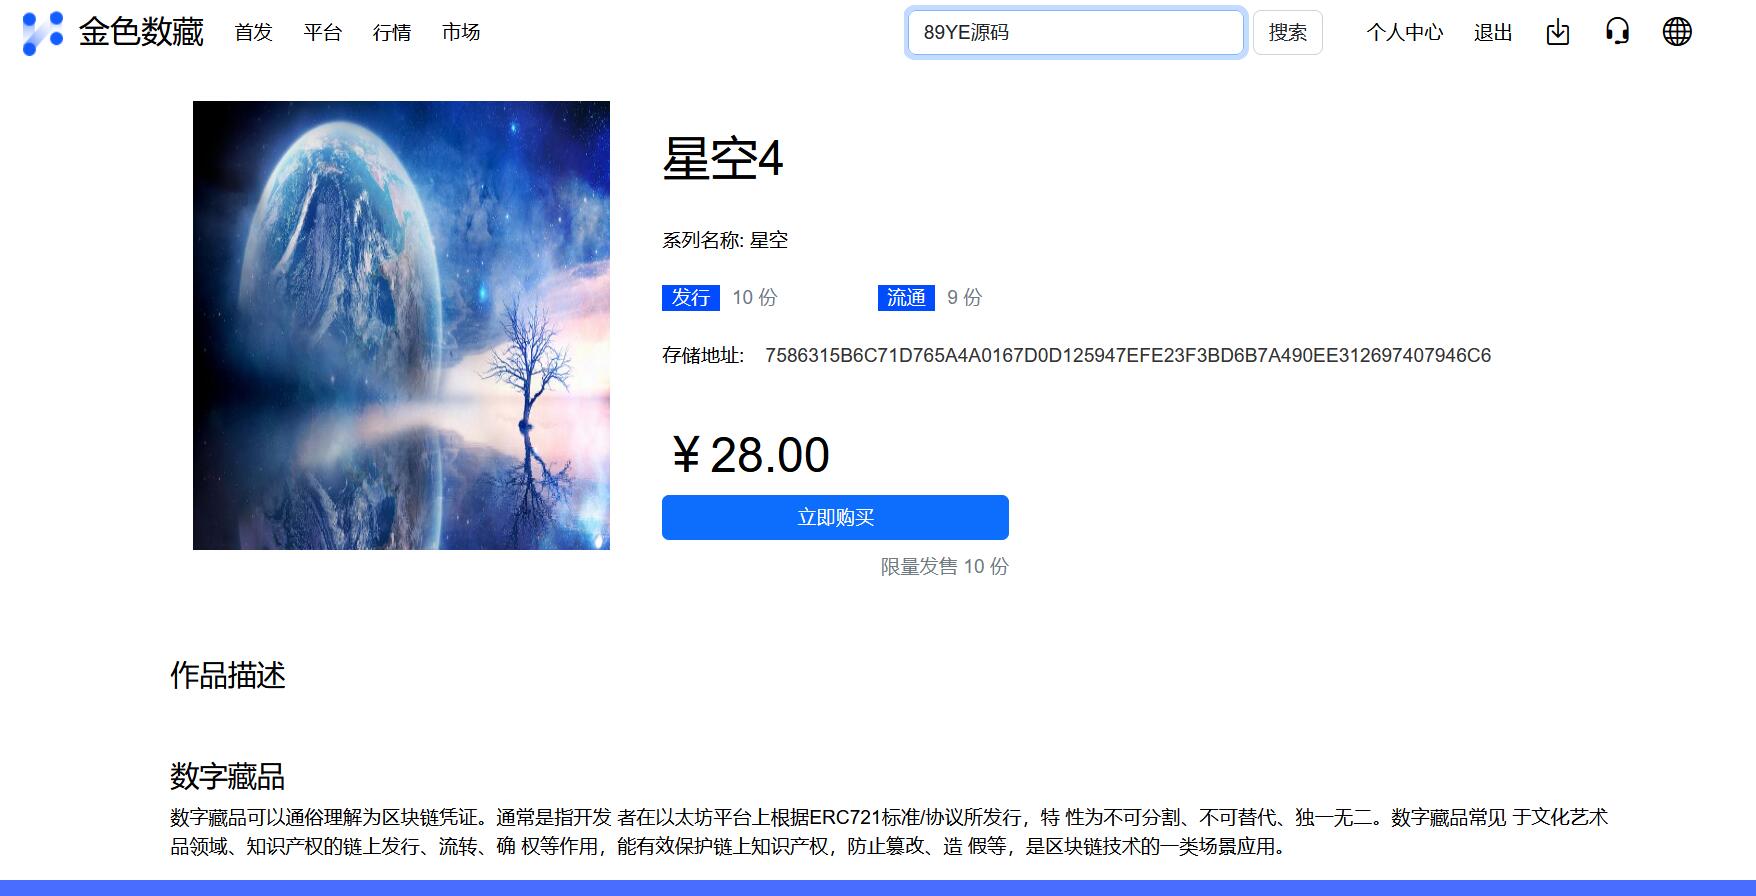This screenshot has width=1756, height=896.
Task: Click the 发行 blue tag
Action: point(691,298)
